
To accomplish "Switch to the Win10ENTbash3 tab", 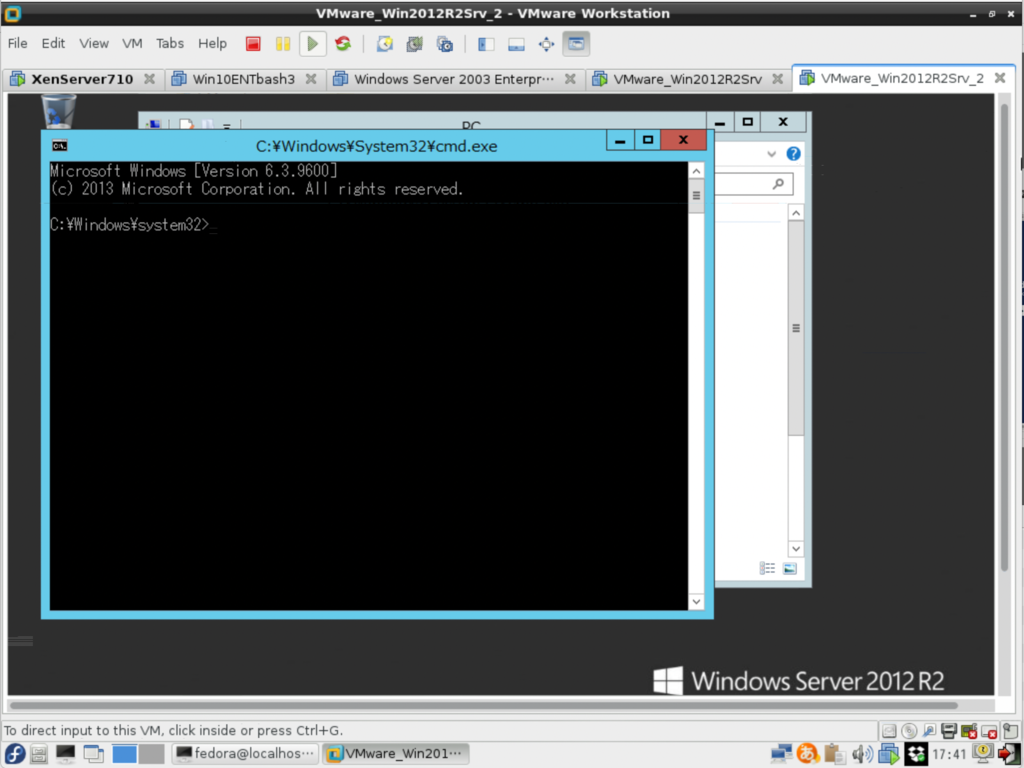I will 244,79.
